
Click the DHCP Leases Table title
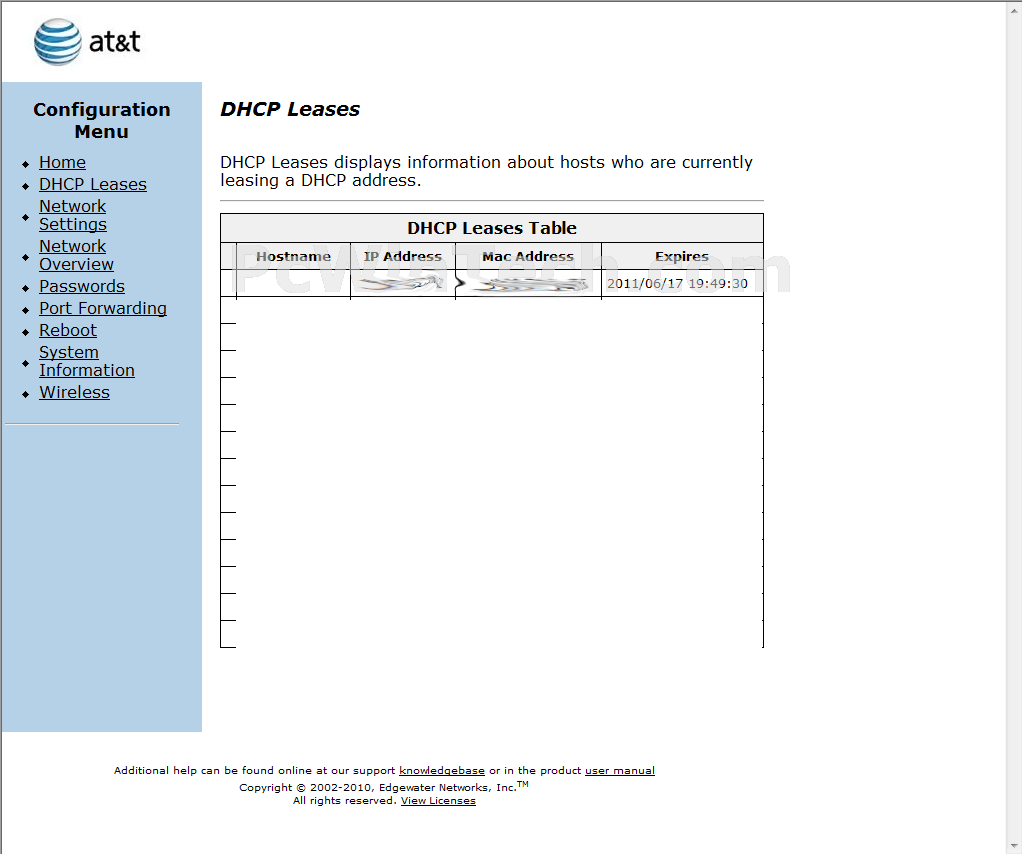[x=492, y=228]
